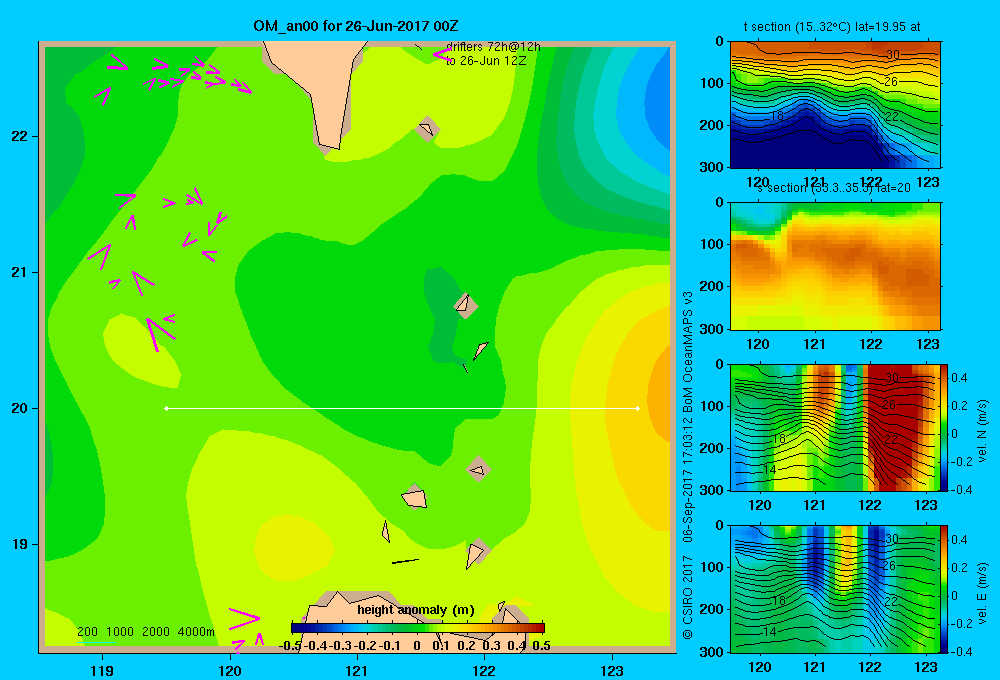Click the '0.3' tick on height anomaly colorbar
Viewport: 1000px width, 680px height.
click(x=492, y=646)
